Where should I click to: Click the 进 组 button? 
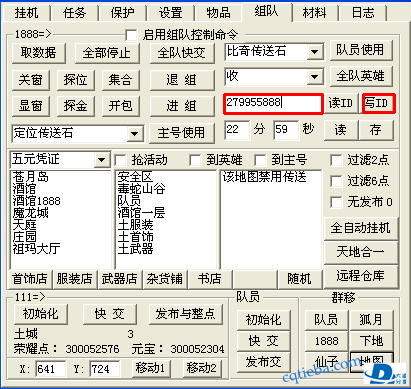182,106
